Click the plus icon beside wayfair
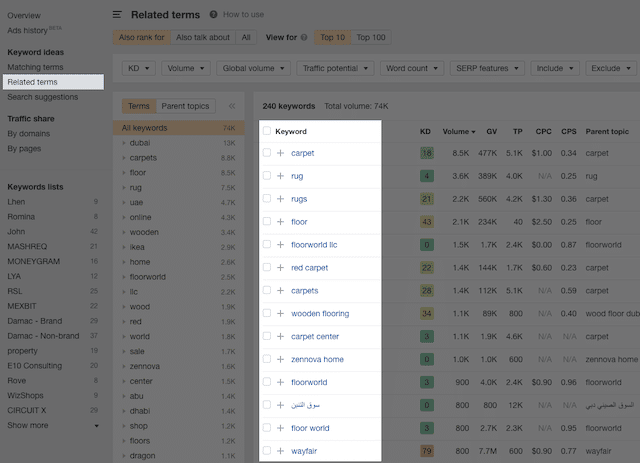Image resolution: width=640 pixels, height=463 pixels. click(x=280, y=451)
